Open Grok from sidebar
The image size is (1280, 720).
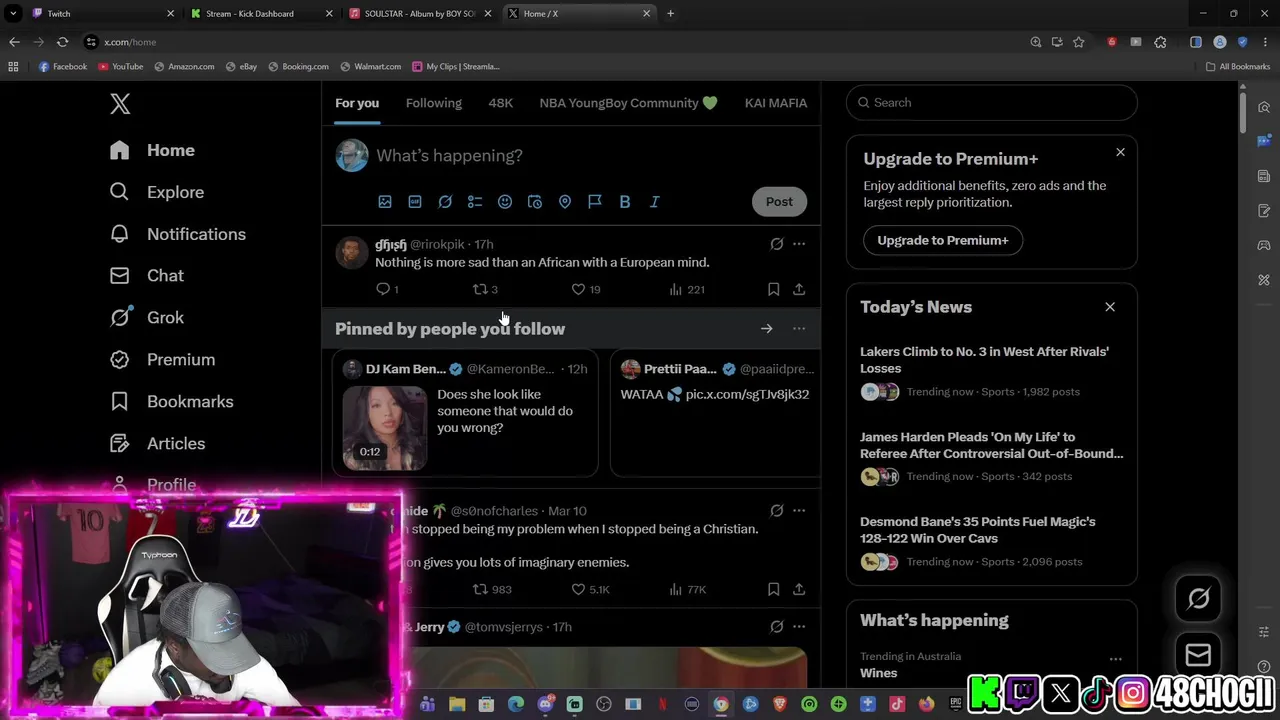[147, 318]
